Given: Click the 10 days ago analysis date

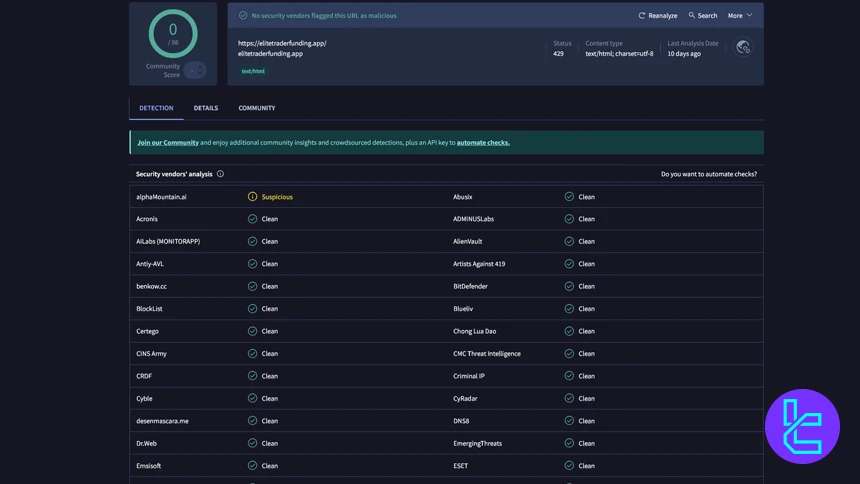Looking at the screenshot, I should 684,54.
